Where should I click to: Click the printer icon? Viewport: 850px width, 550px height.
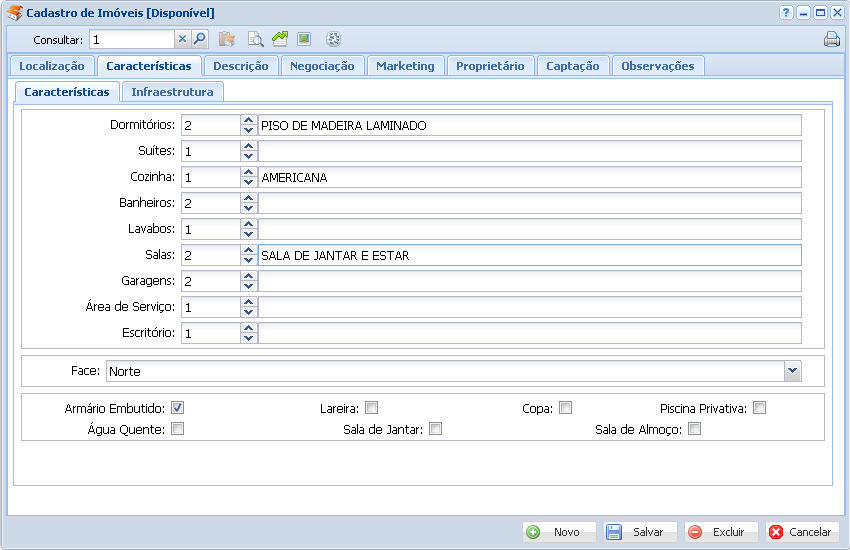point(831,40)
